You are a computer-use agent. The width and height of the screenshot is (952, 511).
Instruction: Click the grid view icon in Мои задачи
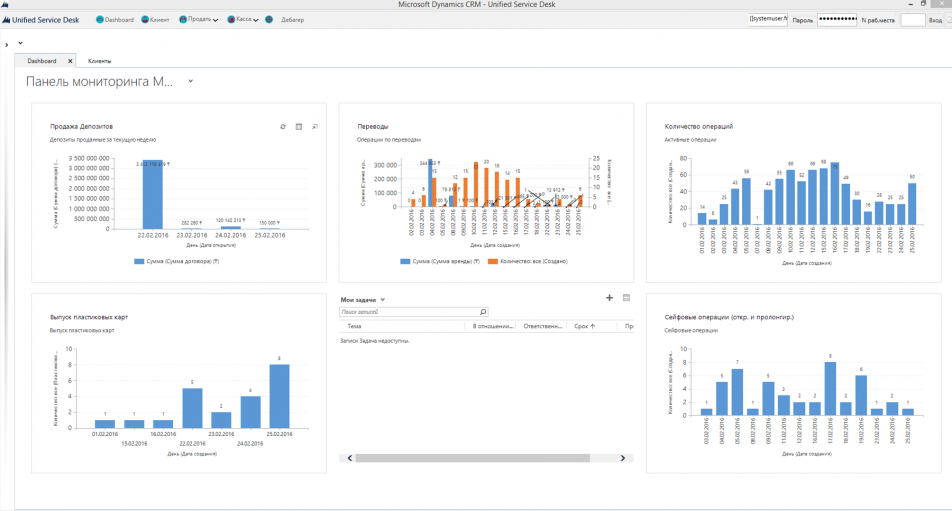(626, 298)
